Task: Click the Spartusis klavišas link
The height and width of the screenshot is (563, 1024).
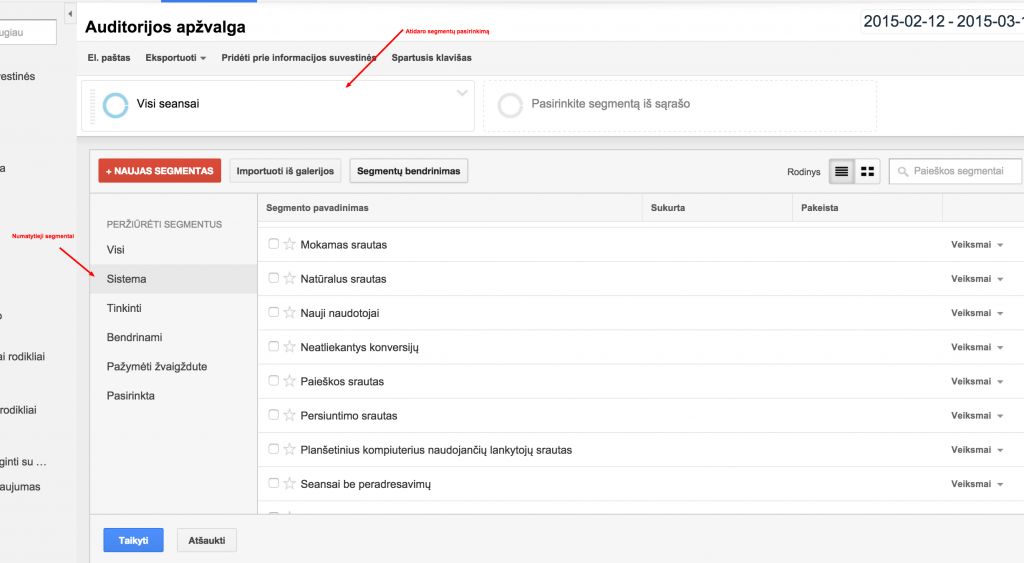Action: pos(432,57)
